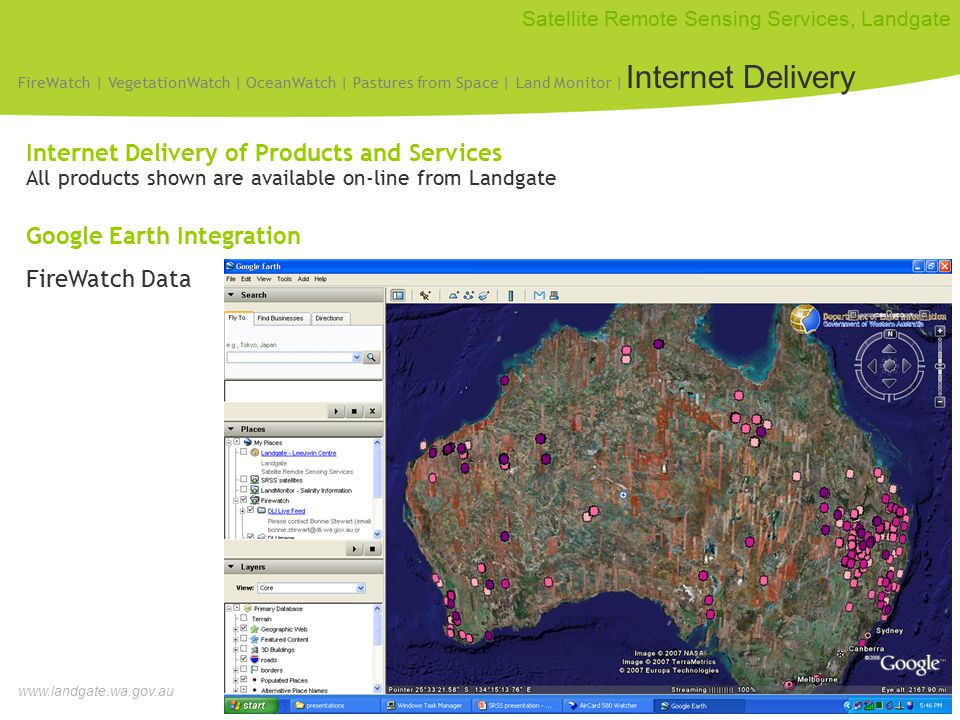Screen dimensions: 960x720
Task: Uncheck the Geographic Web layer checkbox
Action: click(x=244, y=629)
